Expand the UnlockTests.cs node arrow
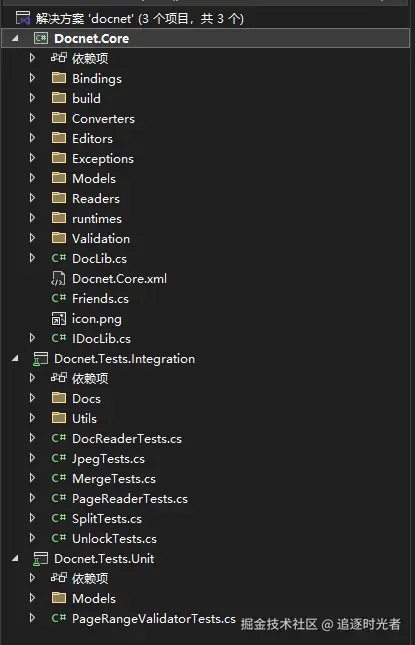Image resolution: width=415 pixels, height=645 pixels. (32, 538)
